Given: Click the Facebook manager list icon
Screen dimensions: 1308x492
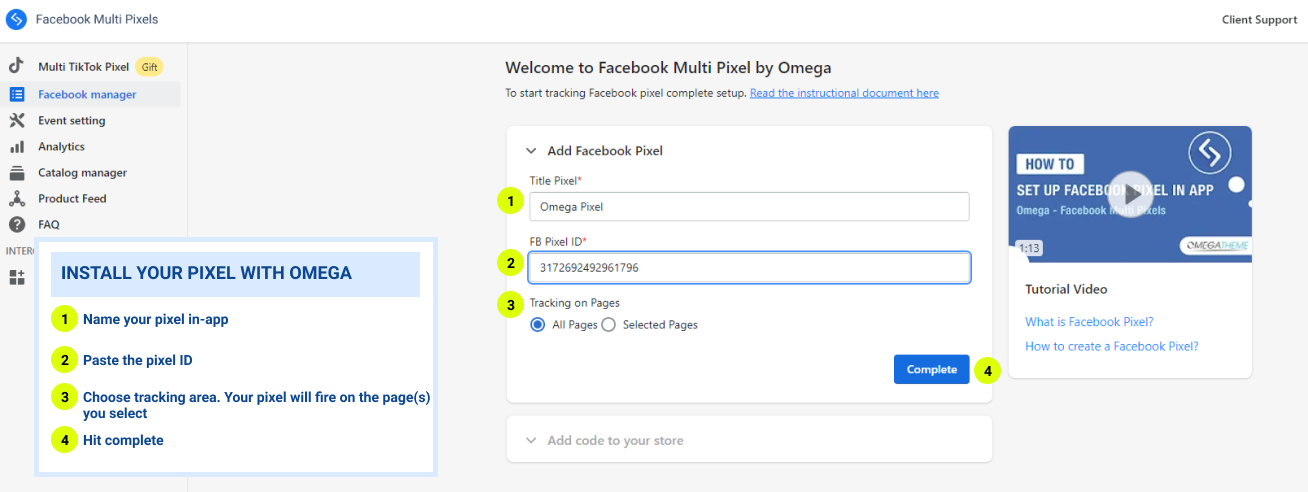Looking at the screenshot, I should point(16,94).
